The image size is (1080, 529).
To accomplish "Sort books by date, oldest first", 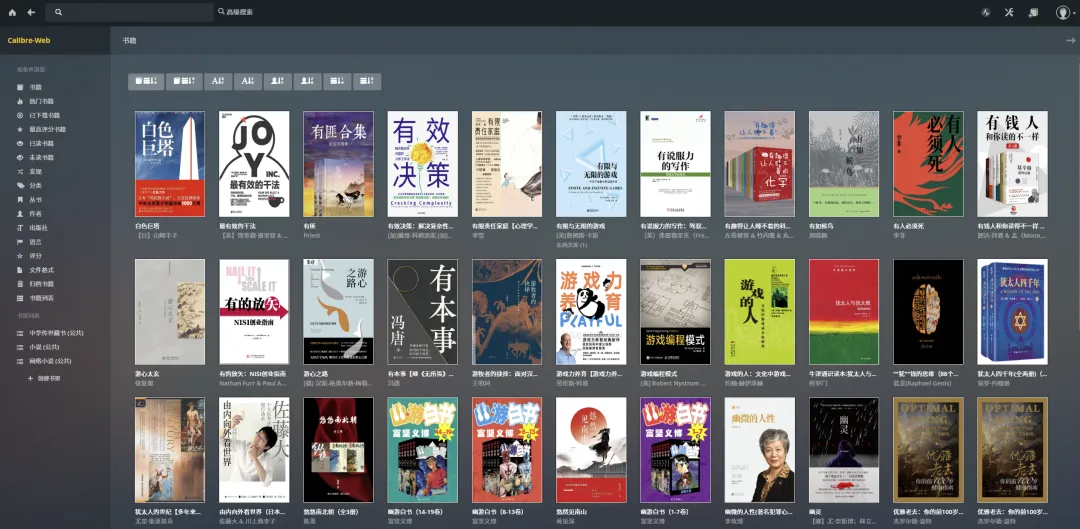I will click(x=184, y=81).
